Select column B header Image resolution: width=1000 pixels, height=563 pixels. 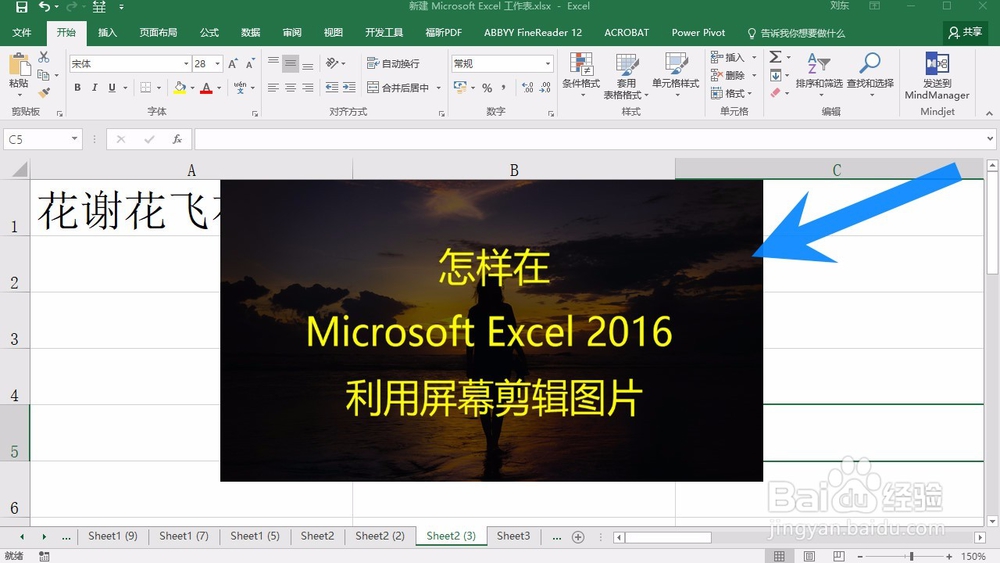513,170
